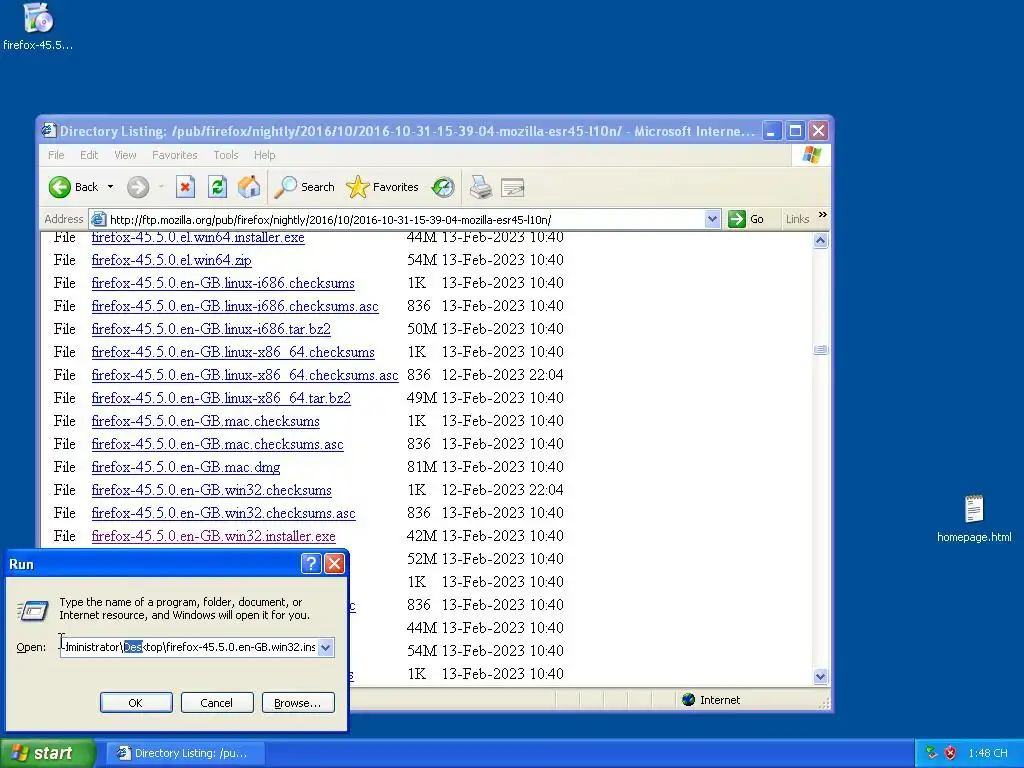The height and width of the screenshot is (768, 1024).
Task: Click the History clock icon
Action: (x=443, y=187)
